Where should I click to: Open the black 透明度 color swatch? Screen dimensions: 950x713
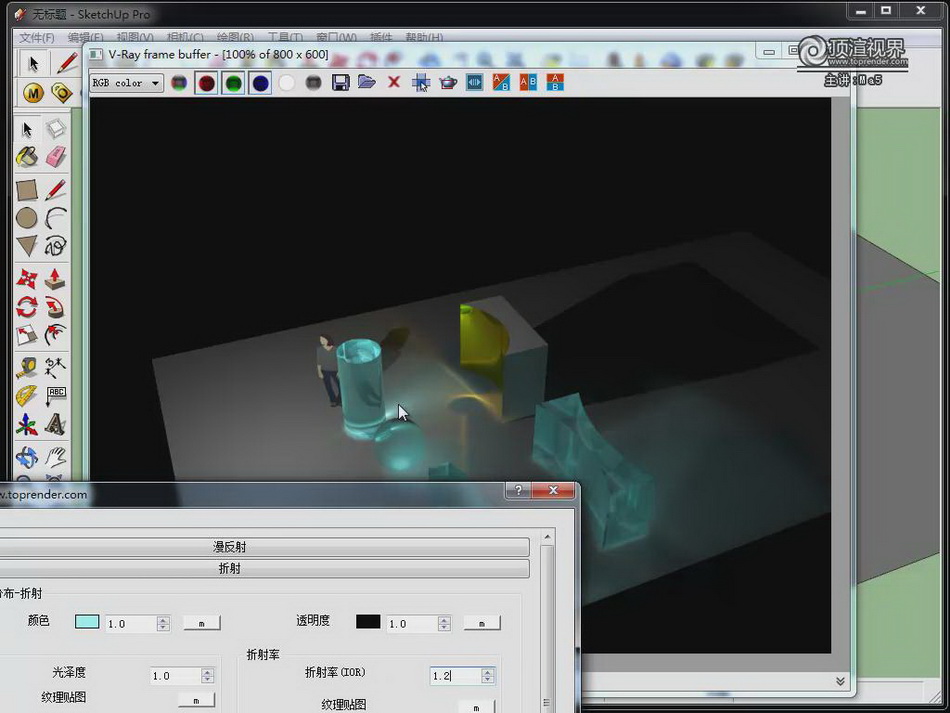(x=368, y=622)
